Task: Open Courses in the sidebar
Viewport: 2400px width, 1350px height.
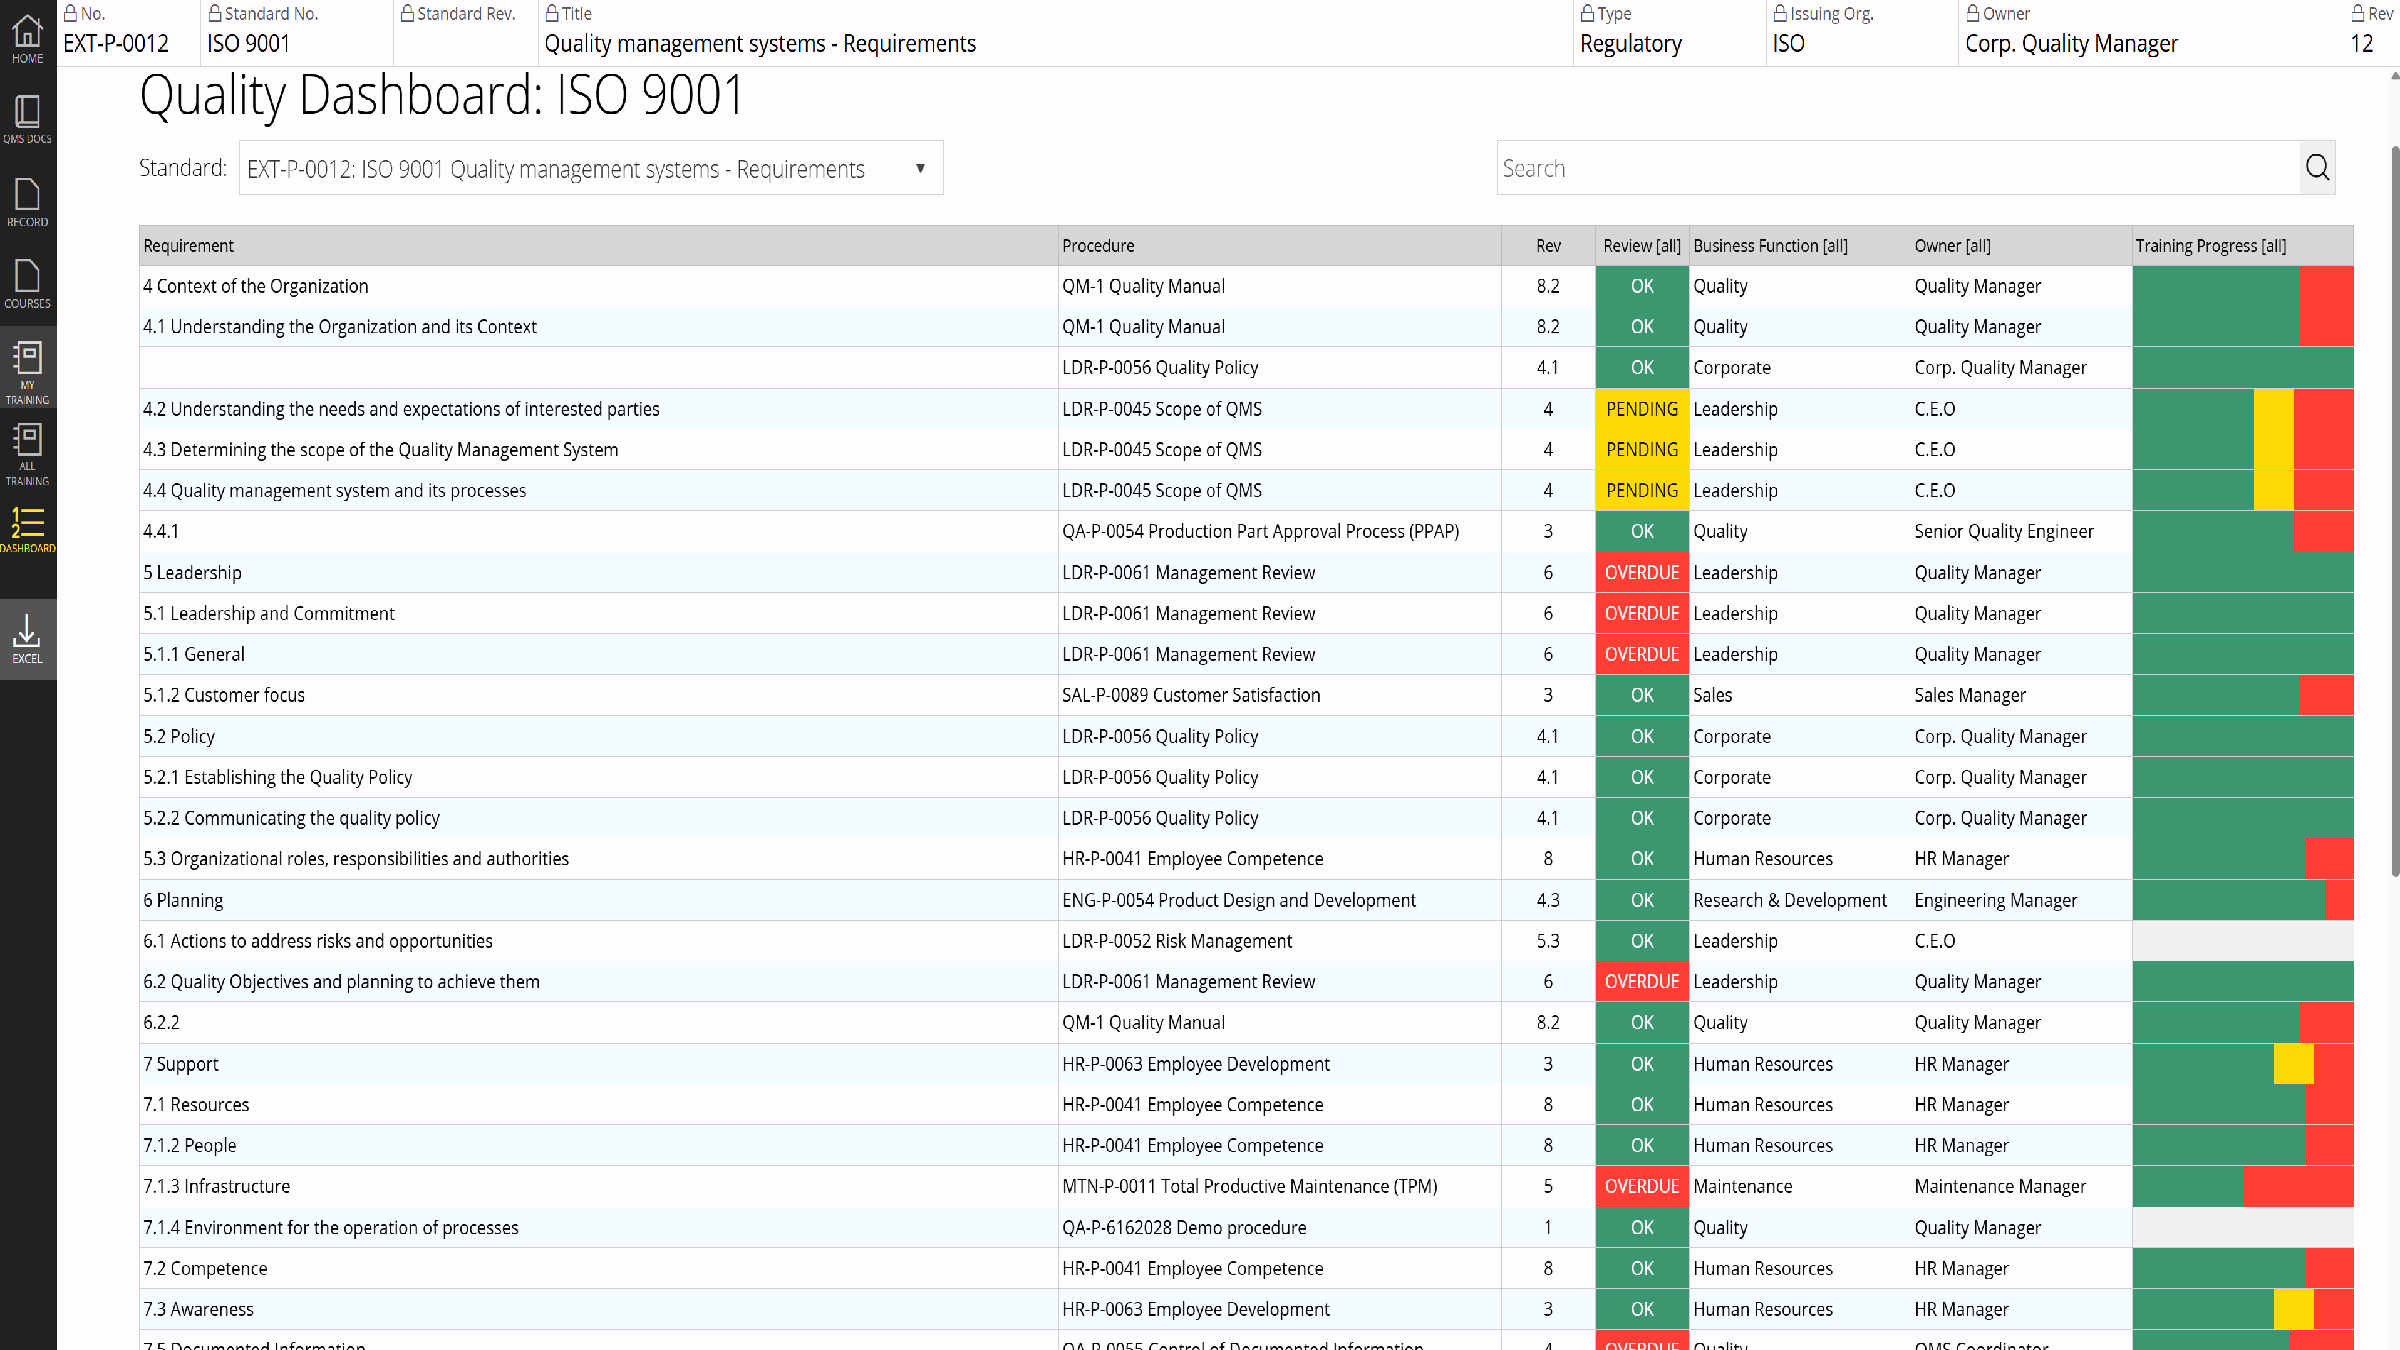Action: [x=28, y=284]
